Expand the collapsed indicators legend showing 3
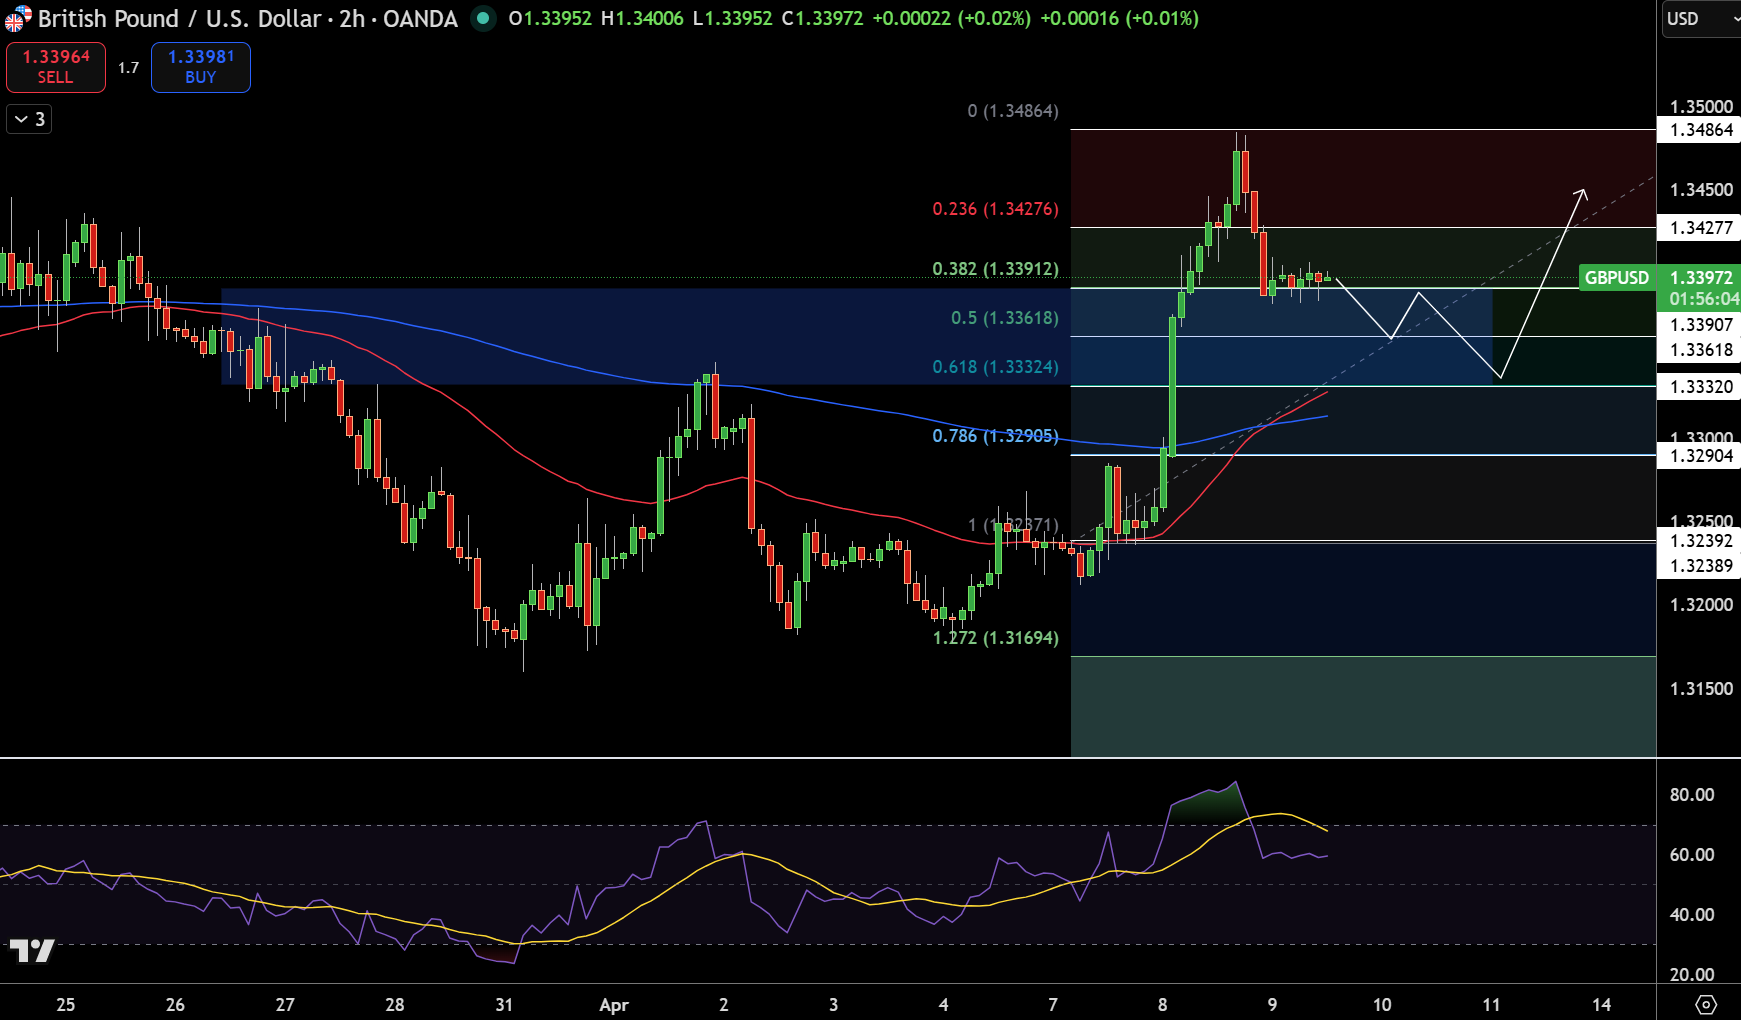Viewport: 1741px width, 1020px height. point(29,119)
